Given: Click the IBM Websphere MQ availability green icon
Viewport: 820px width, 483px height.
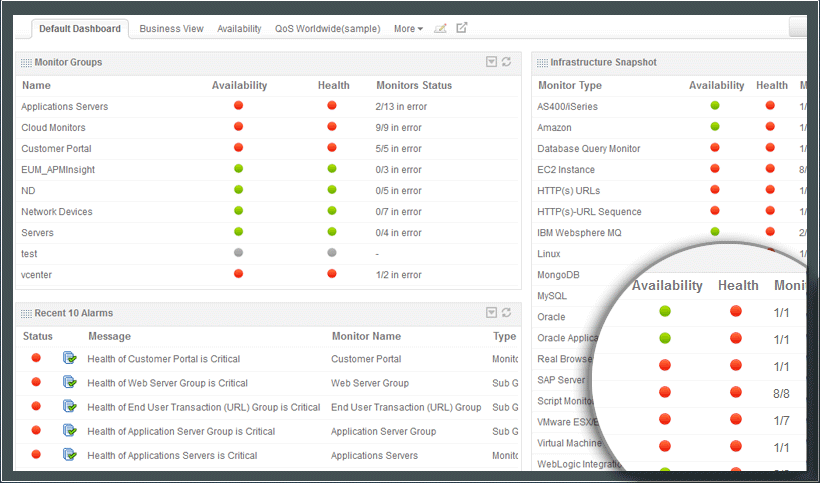Looking at the screenshot, I should [x=715, y=232].
